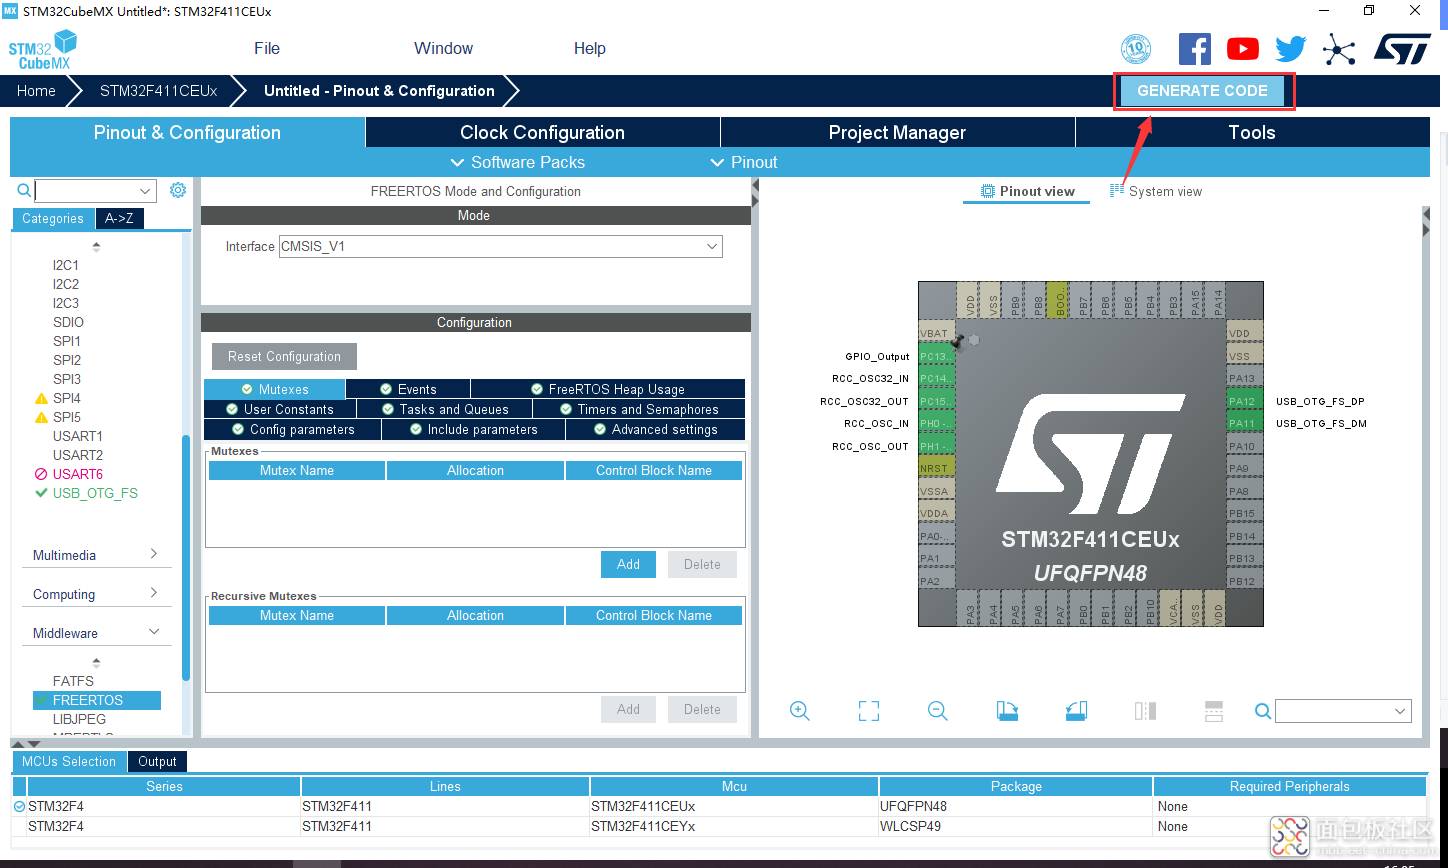The width and height of the screenshot is (1448, 868).
Task: Open the peripheral search dropdown
Action: pyautogui.click(x=146, y=190)
